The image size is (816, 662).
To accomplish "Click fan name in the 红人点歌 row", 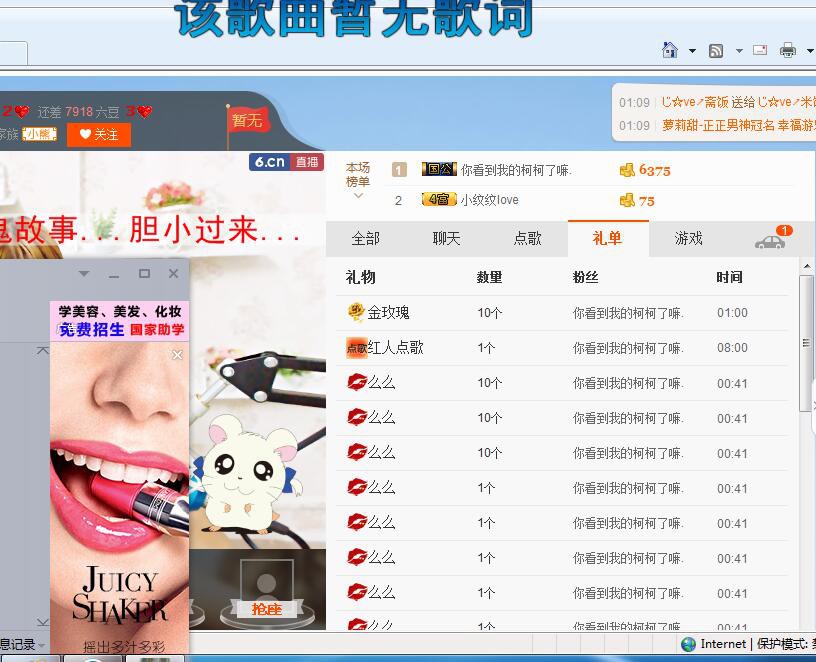I will click(628, 348).
